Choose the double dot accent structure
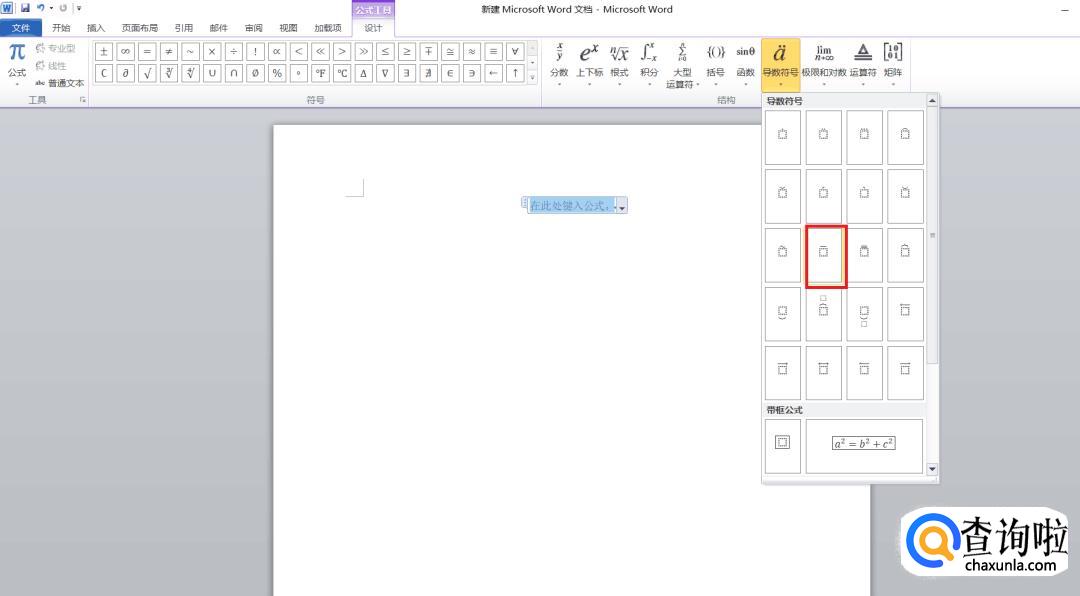This screenshot has height=596, width=1080. tap(824, 136)
